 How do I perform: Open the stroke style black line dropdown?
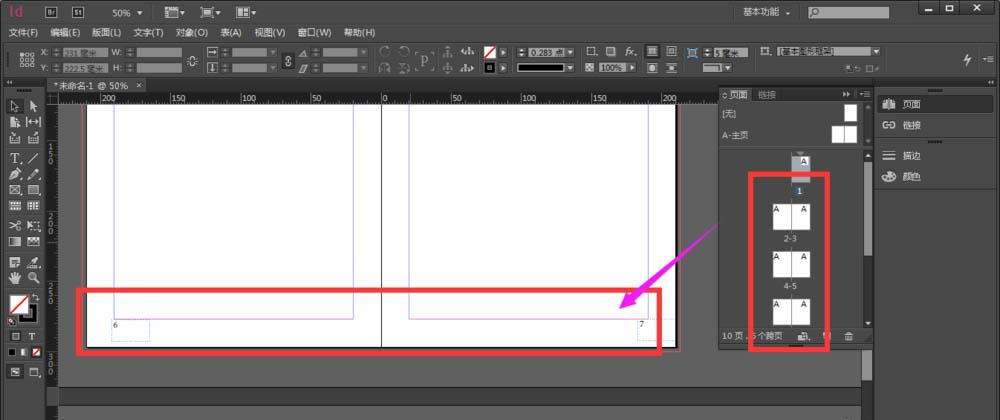(x=570, y=68)
